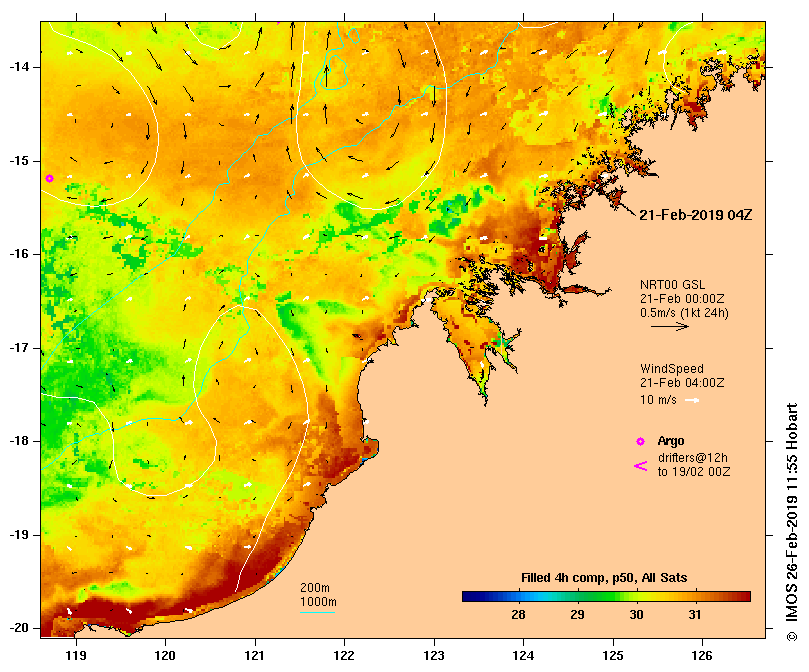The image size is (809, 672).
Task: Click the 'drifters@12h' legend text
Action: point(692,458)
